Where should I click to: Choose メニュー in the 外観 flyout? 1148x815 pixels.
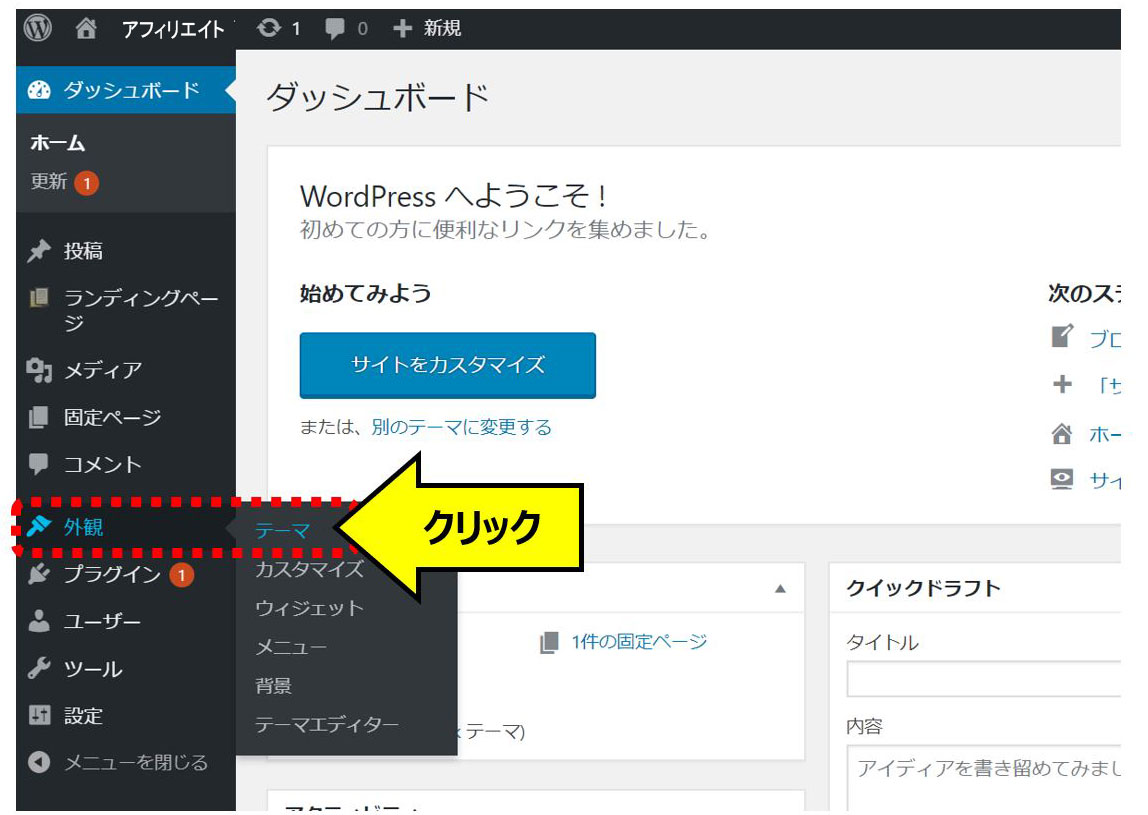(x=291, y=647)
